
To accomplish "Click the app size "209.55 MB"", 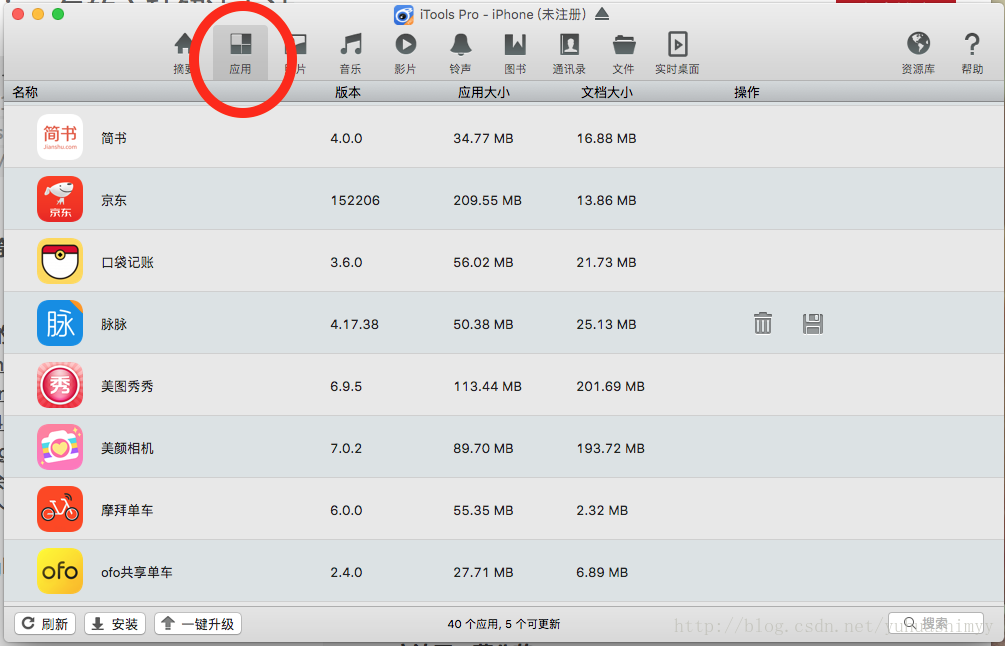I will [x=488, y=201].
